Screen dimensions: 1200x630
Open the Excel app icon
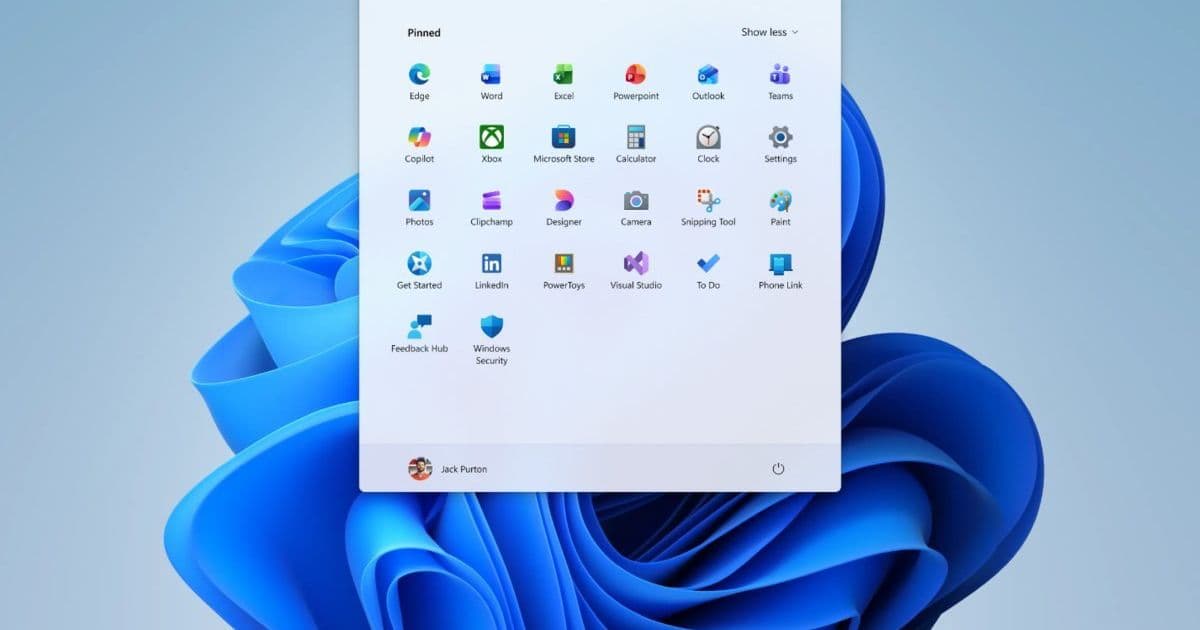(563, 74)
